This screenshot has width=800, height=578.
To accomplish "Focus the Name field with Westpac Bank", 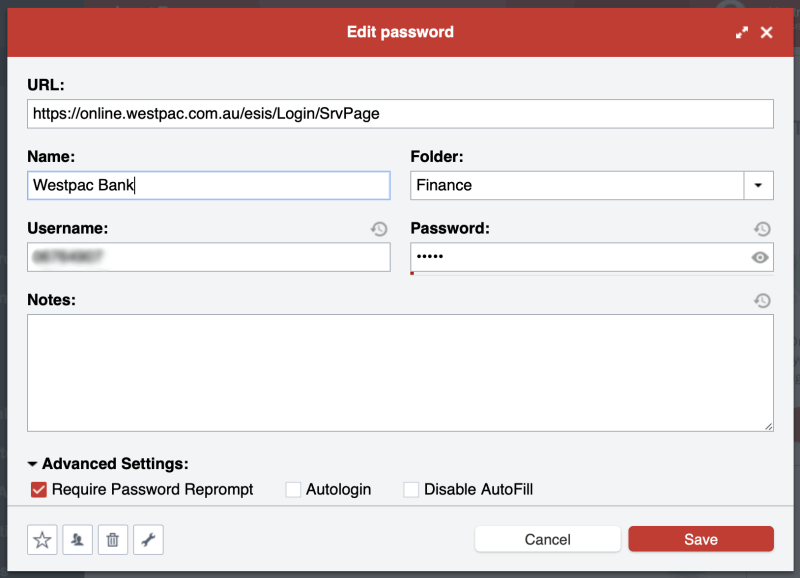I will tap(209, 185).
